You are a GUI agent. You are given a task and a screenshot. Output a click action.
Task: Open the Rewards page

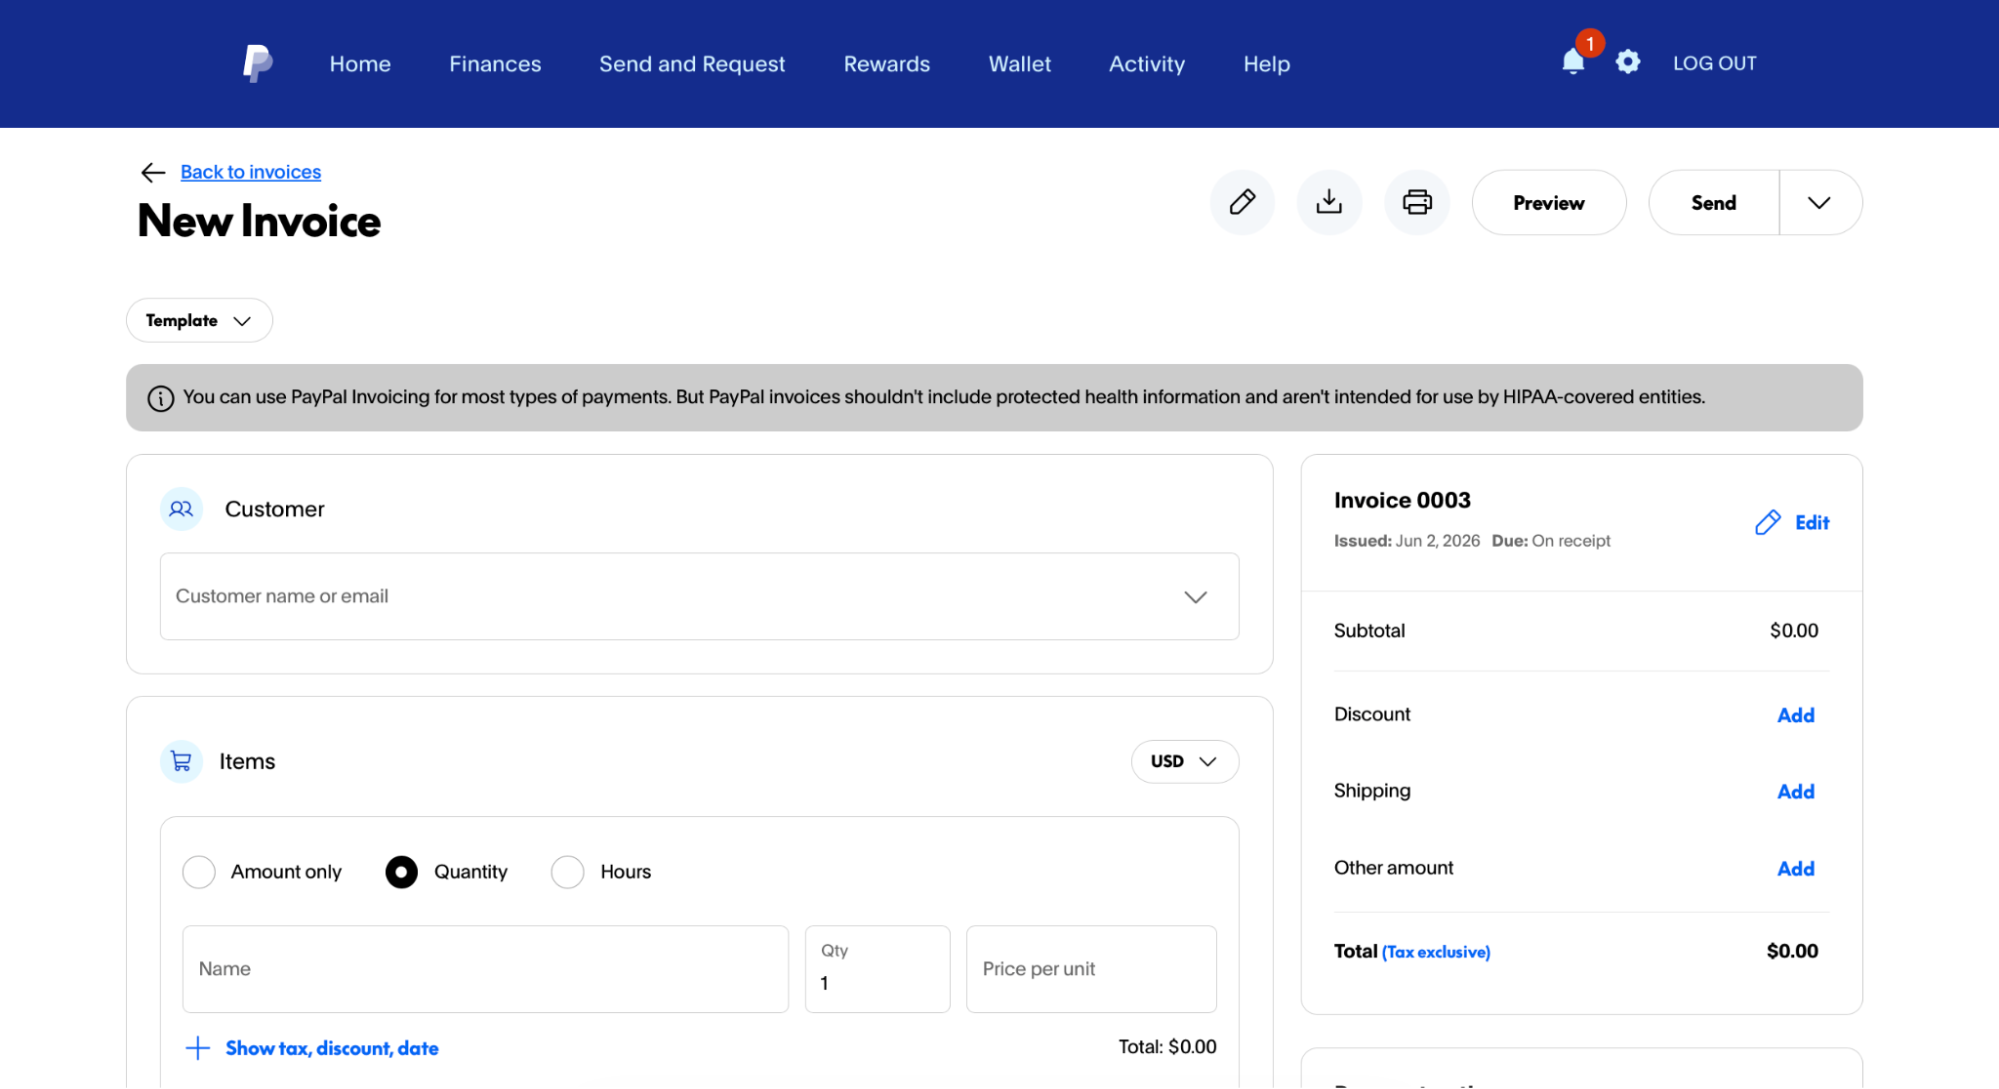(x=886, y=63)
